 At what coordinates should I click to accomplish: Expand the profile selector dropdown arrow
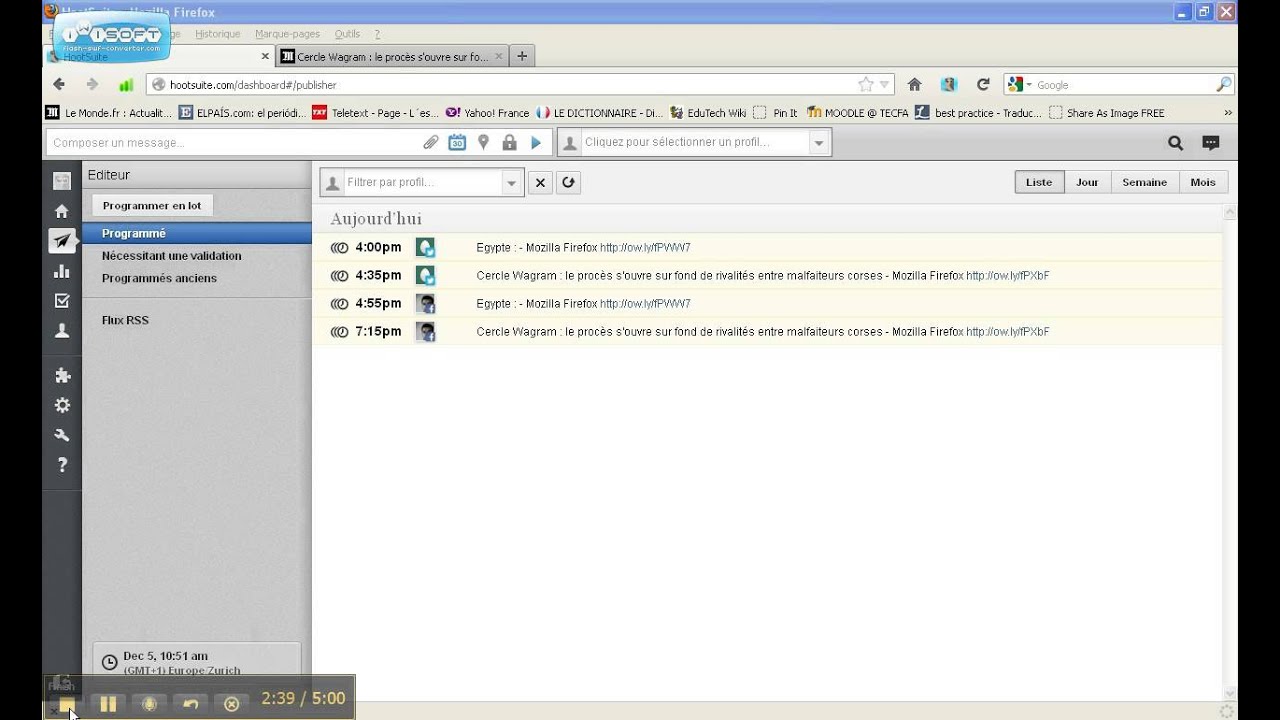[x=819, y=143]
